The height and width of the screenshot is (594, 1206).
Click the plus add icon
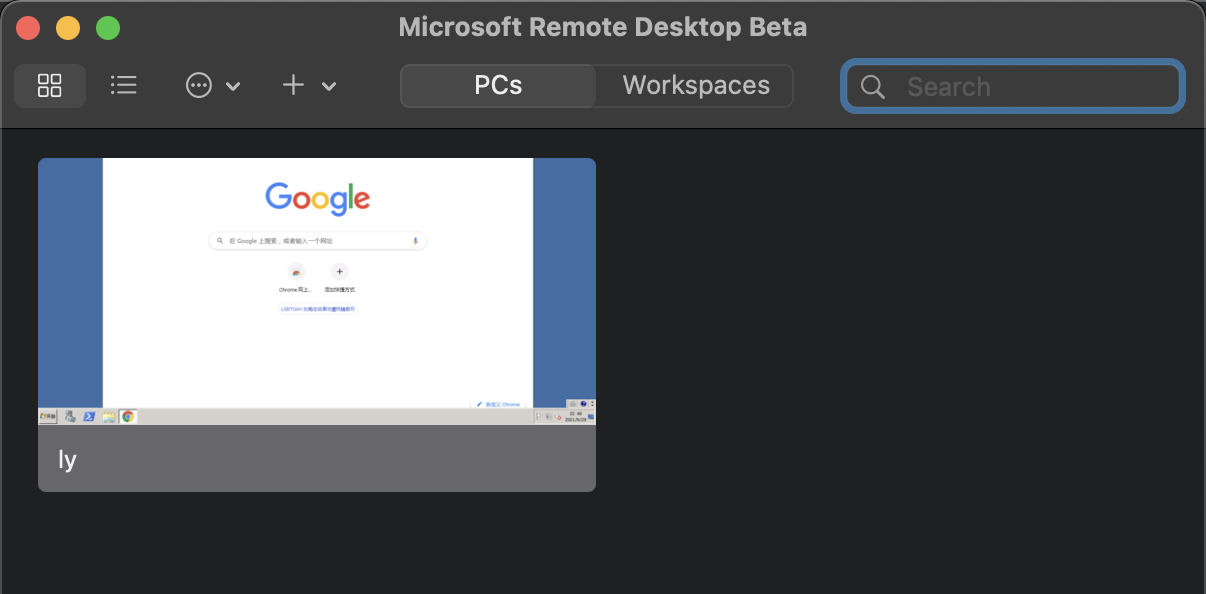point(293,85)
